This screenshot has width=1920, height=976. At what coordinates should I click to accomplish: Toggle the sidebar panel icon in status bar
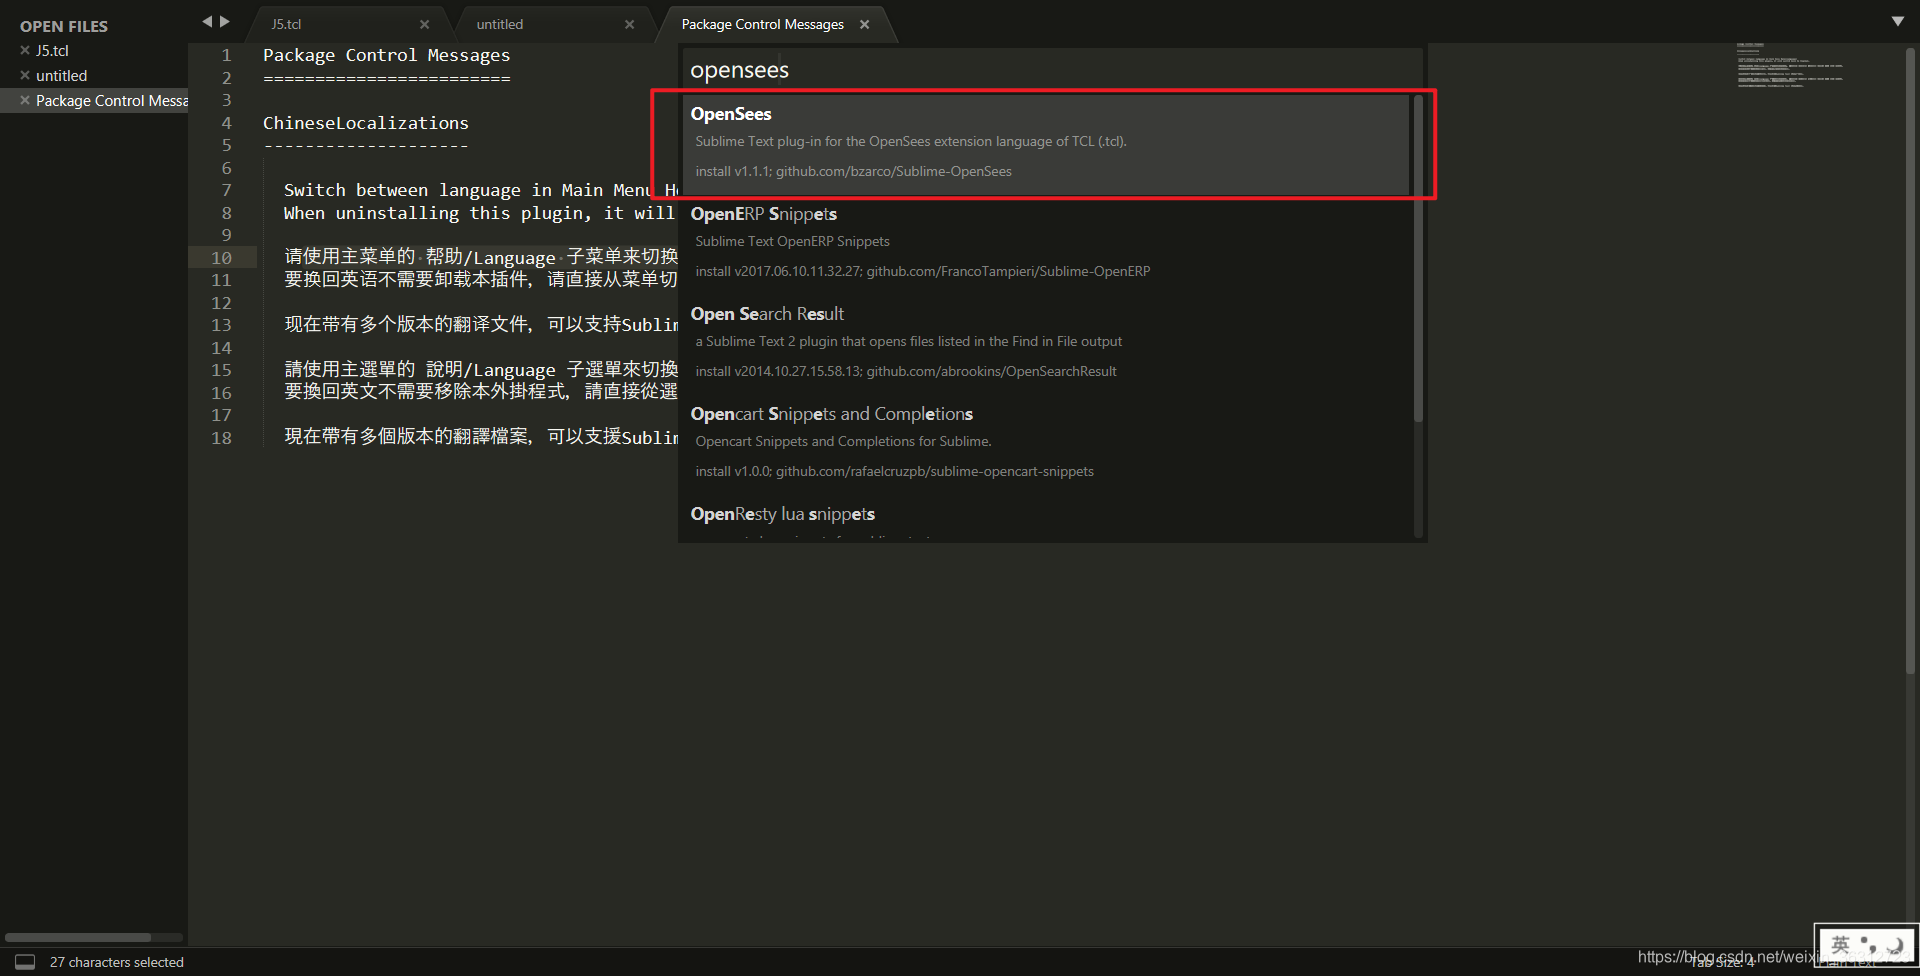tap(25, 962)
